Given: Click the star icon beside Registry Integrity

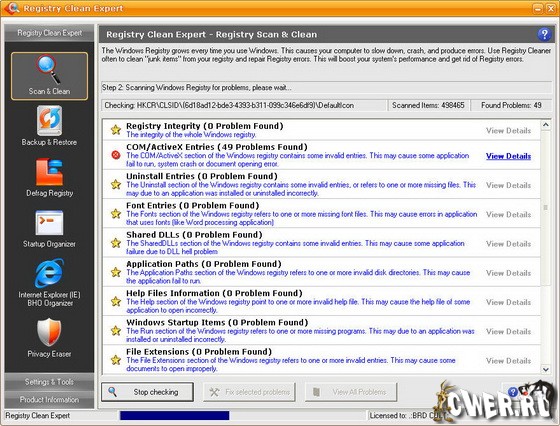Looking at the screenshot, I should pos(116,129).
